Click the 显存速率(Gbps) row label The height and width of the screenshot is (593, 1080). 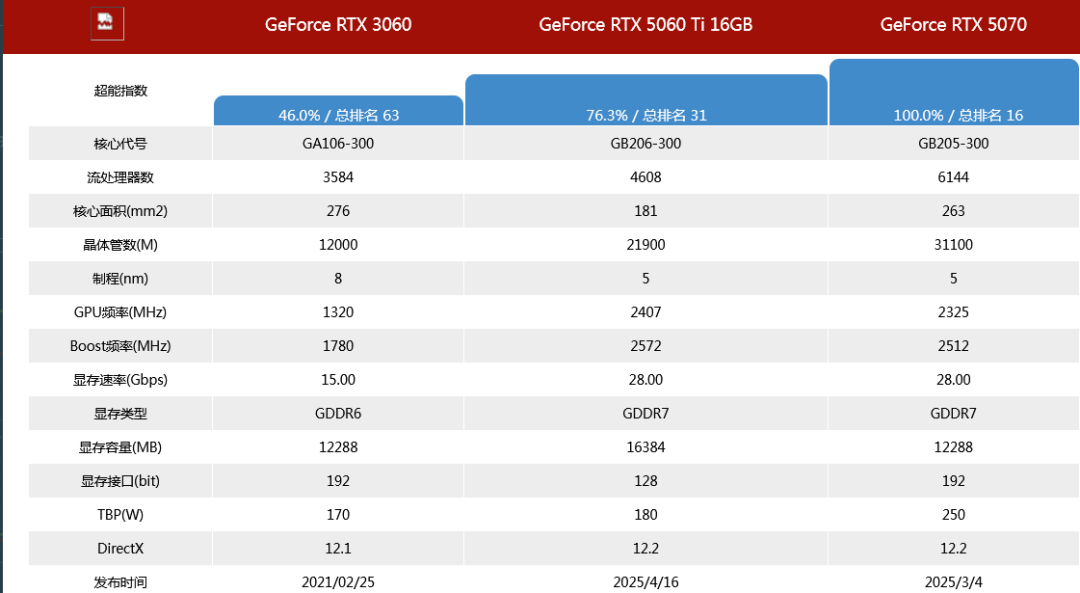pyautogui.click(x=121, y=380)
